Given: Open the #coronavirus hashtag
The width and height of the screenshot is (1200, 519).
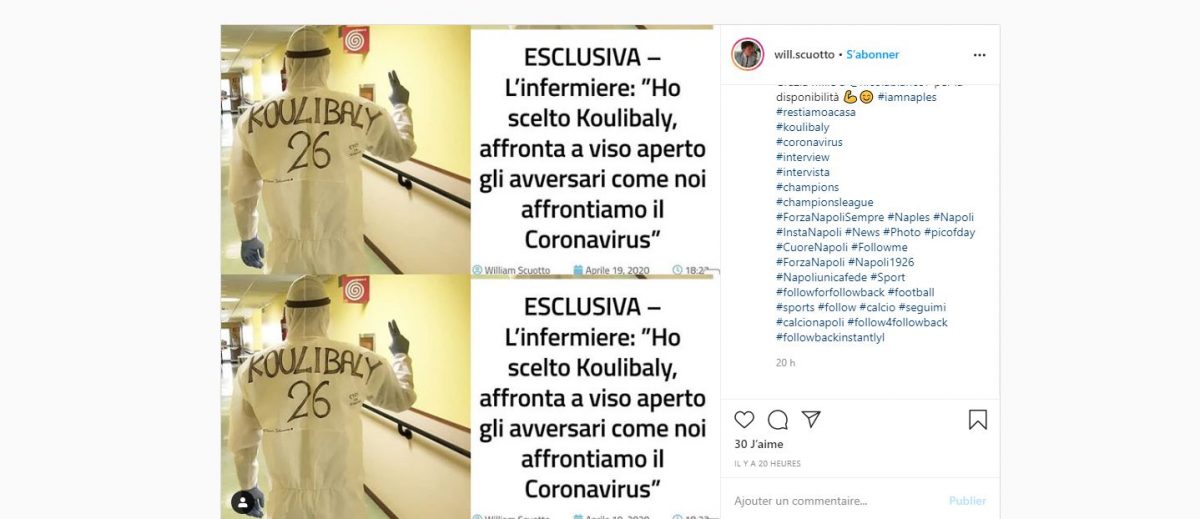Looking at the screenshot, I should pyautogui.click(x=808, y=142).
